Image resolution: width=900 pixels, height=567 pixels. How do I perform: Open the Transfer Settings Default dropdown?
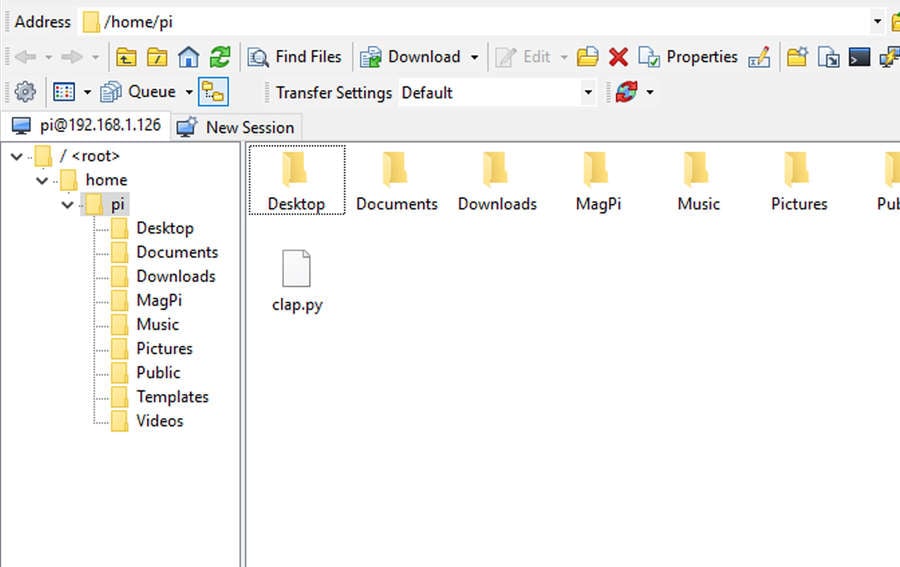tap(587, 93)
